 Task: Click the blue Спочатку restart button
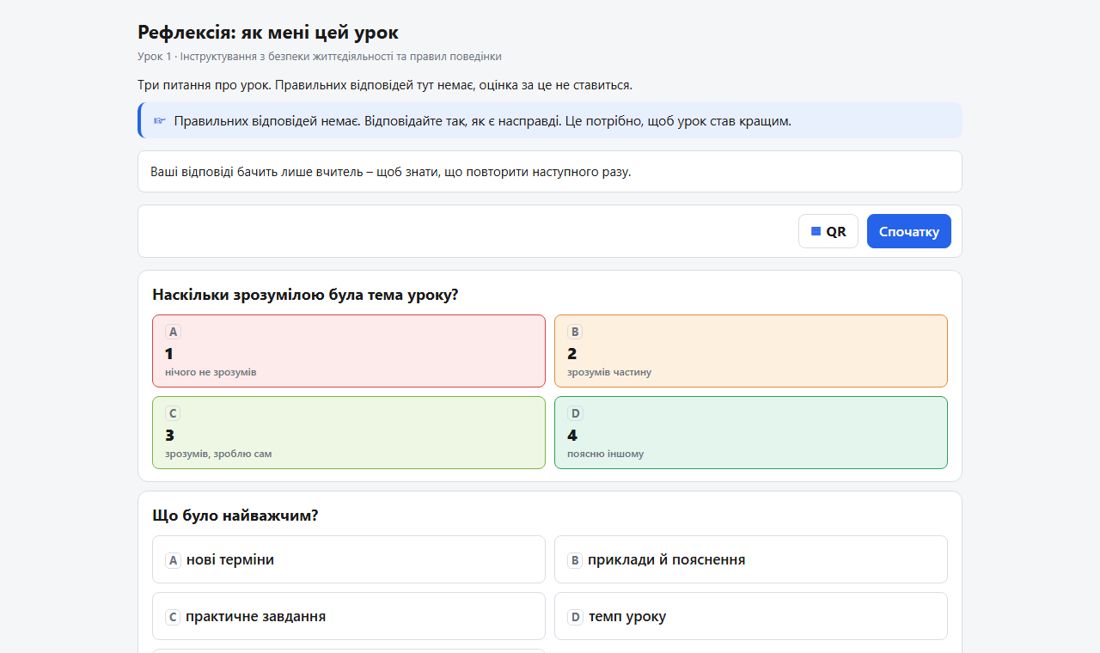(908, 231)
